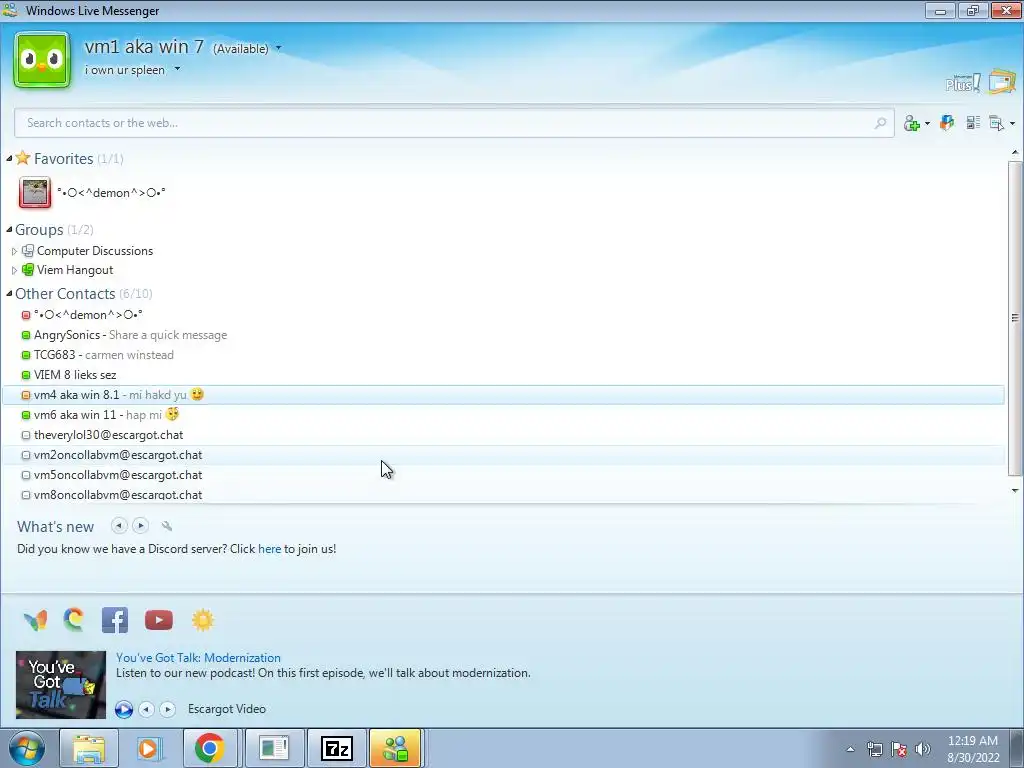The image size is (1024, 768).
Task: Open the add contact dropdown arrow
Action: click(x=927, y=123)
